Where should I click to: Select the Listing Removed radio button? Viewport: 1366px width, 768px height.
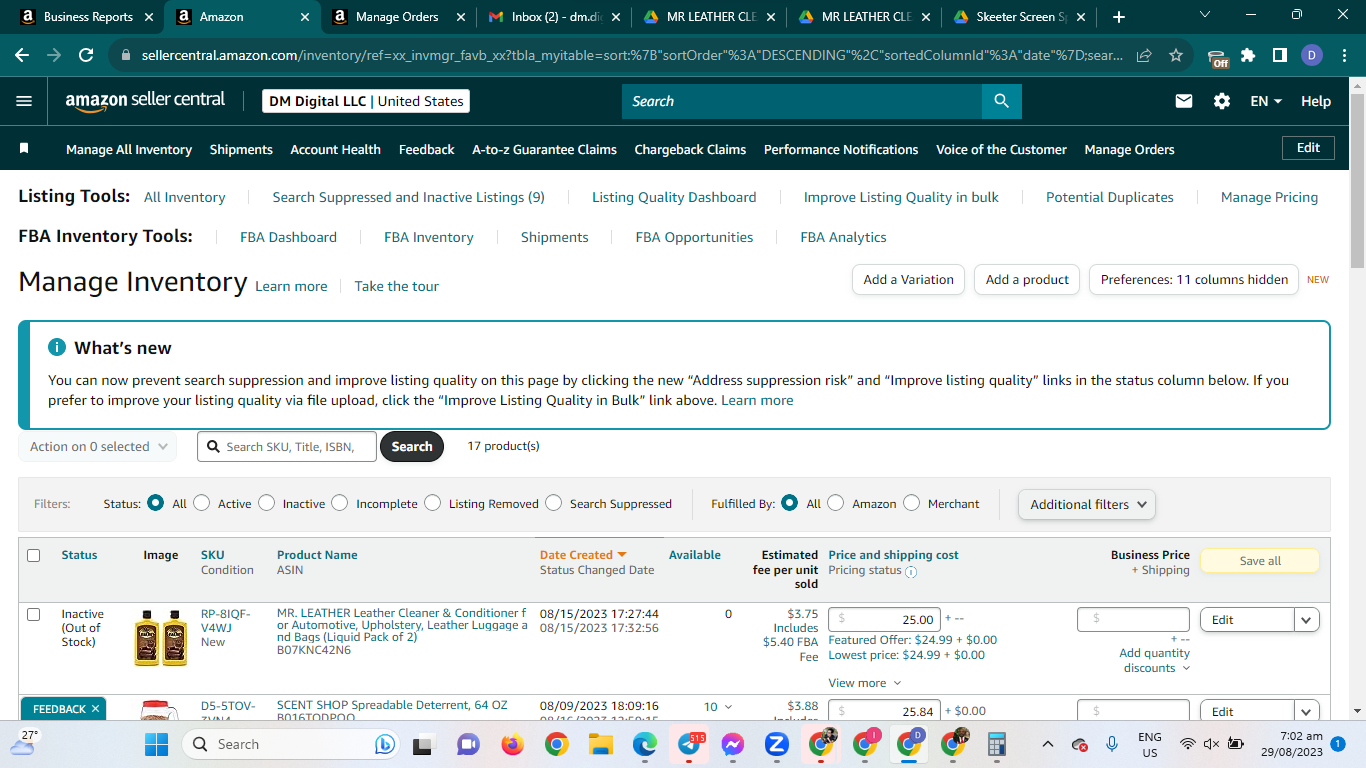tap(432, 503)
